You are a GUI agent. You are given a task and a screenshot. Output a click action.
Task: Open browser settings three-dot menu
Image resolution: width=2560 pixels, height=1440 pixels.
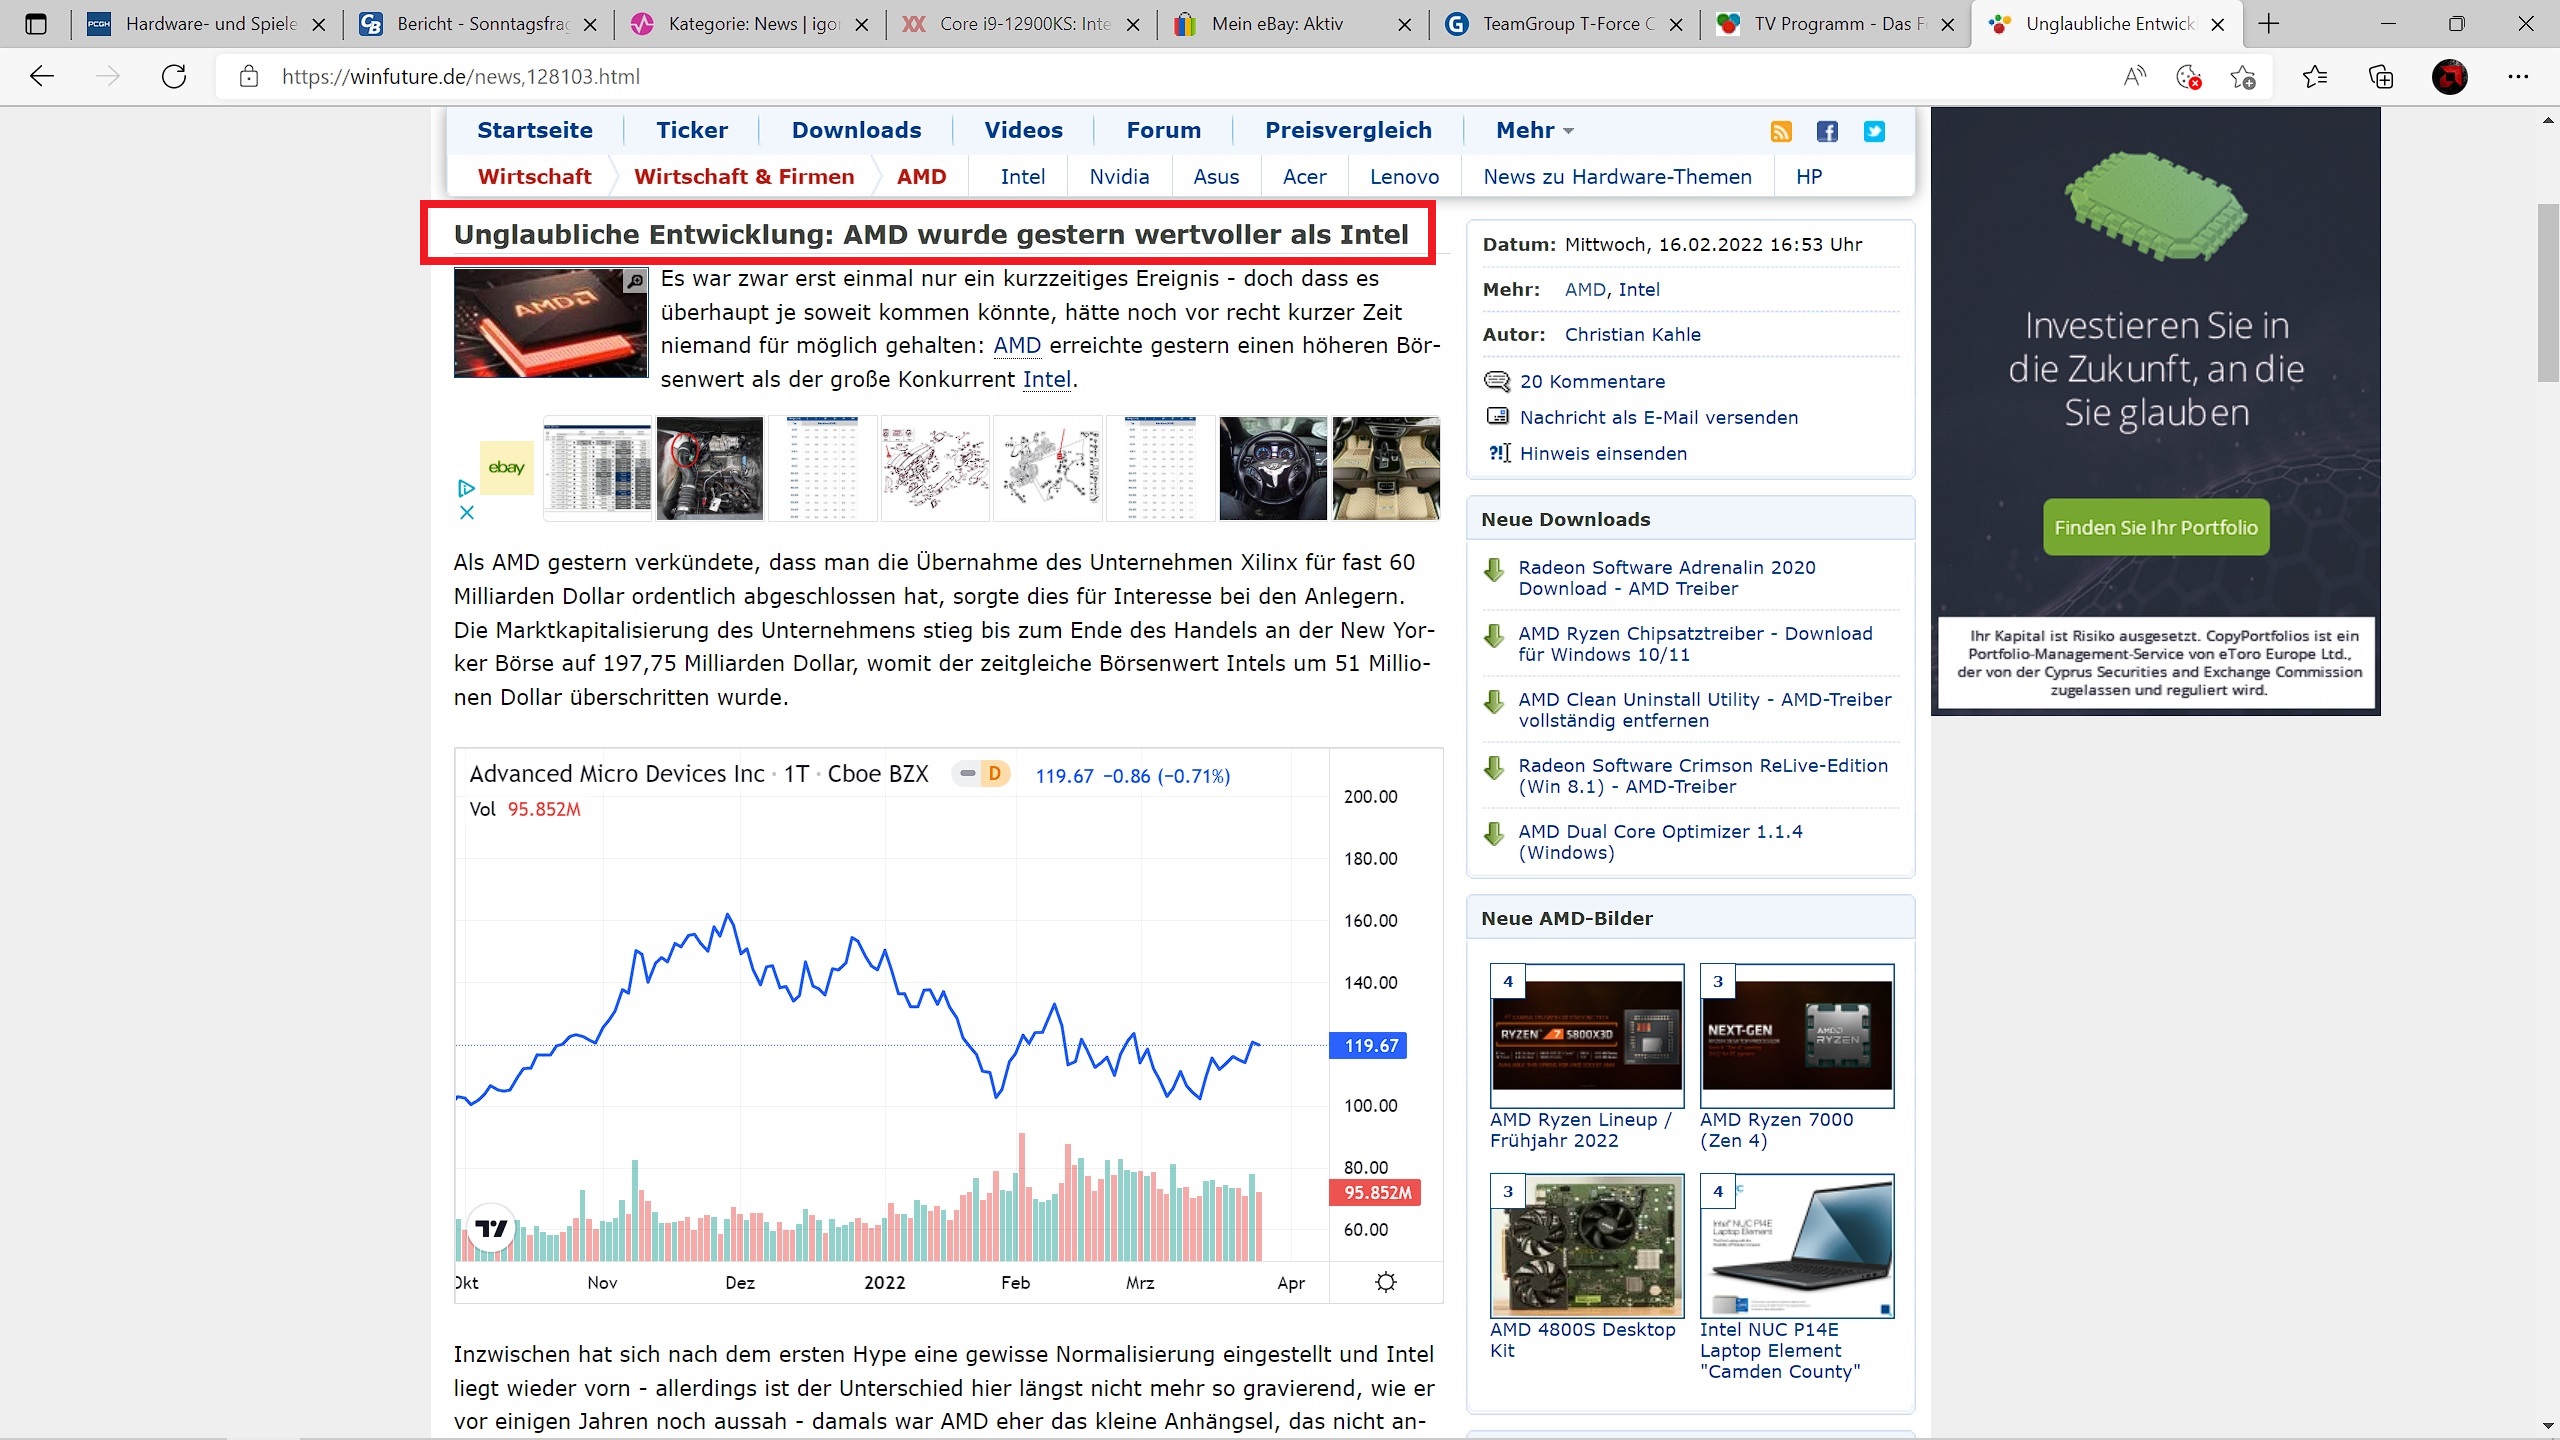tap(2518, 76)
